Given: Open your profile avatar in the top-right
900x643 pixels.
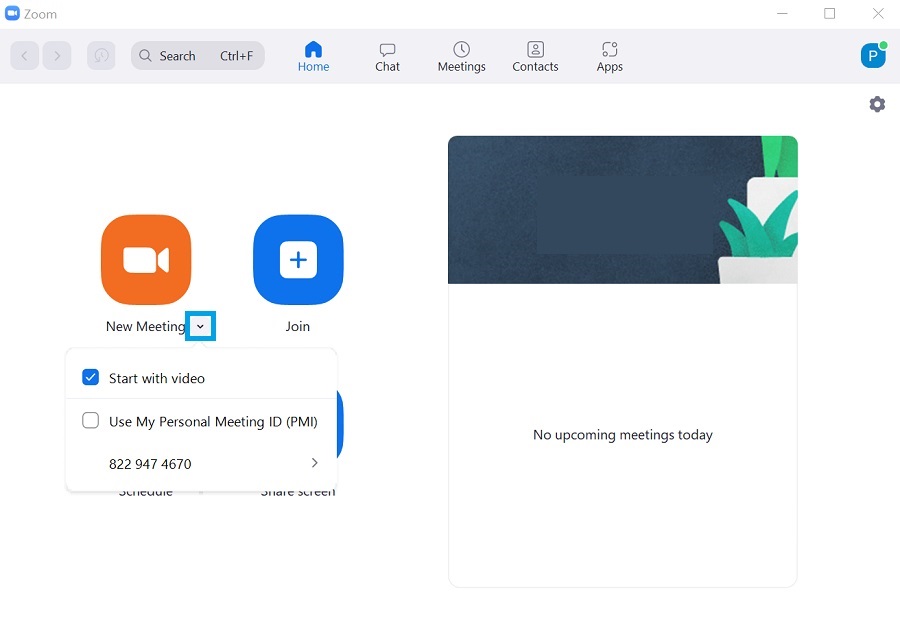Looking at the screenshot, I should coord(872,55).
